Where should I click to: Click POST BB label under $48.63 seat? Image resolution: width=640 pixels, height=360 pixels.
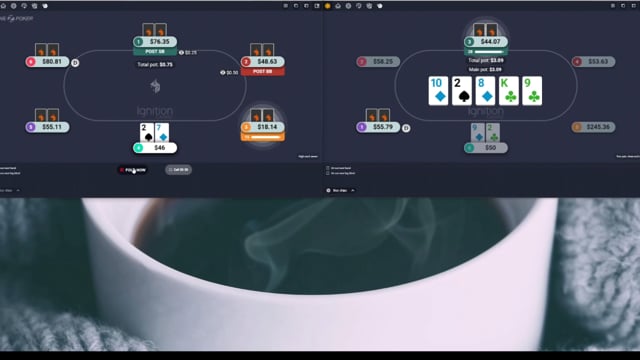263,71
